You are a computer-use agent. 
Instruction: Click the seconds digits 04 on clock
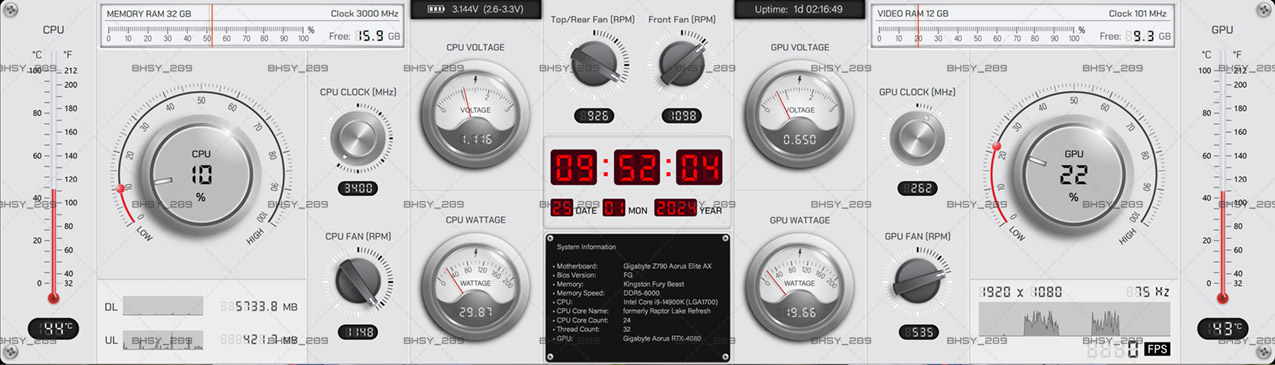[699, 167]
